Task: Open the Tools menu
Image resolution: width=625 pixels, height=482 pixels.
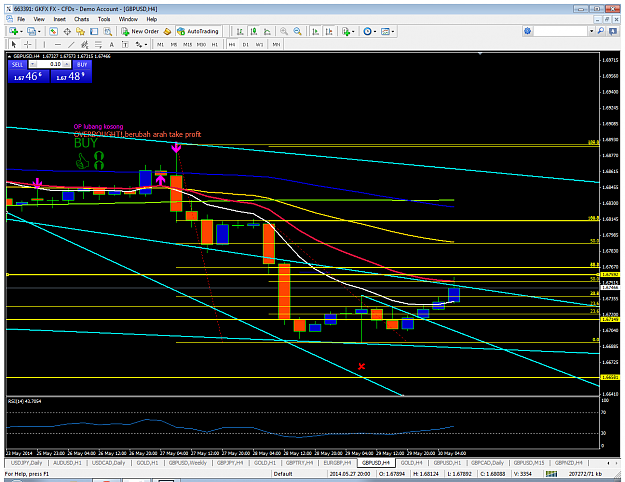Action: [x=104, y=19]
